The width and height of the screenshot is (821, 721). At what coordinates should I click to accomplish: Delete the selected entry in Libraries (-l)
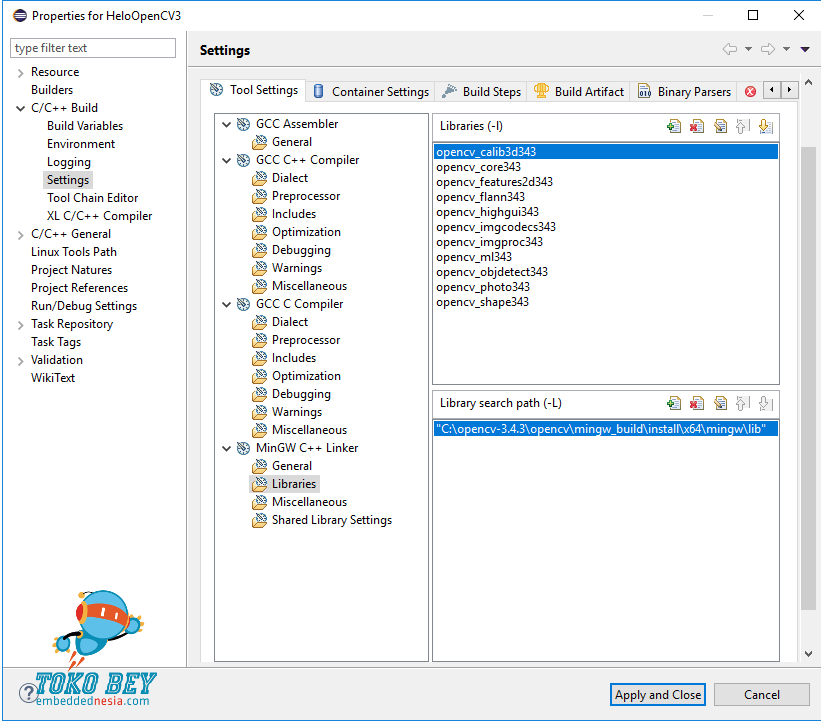tap(697, 126)
